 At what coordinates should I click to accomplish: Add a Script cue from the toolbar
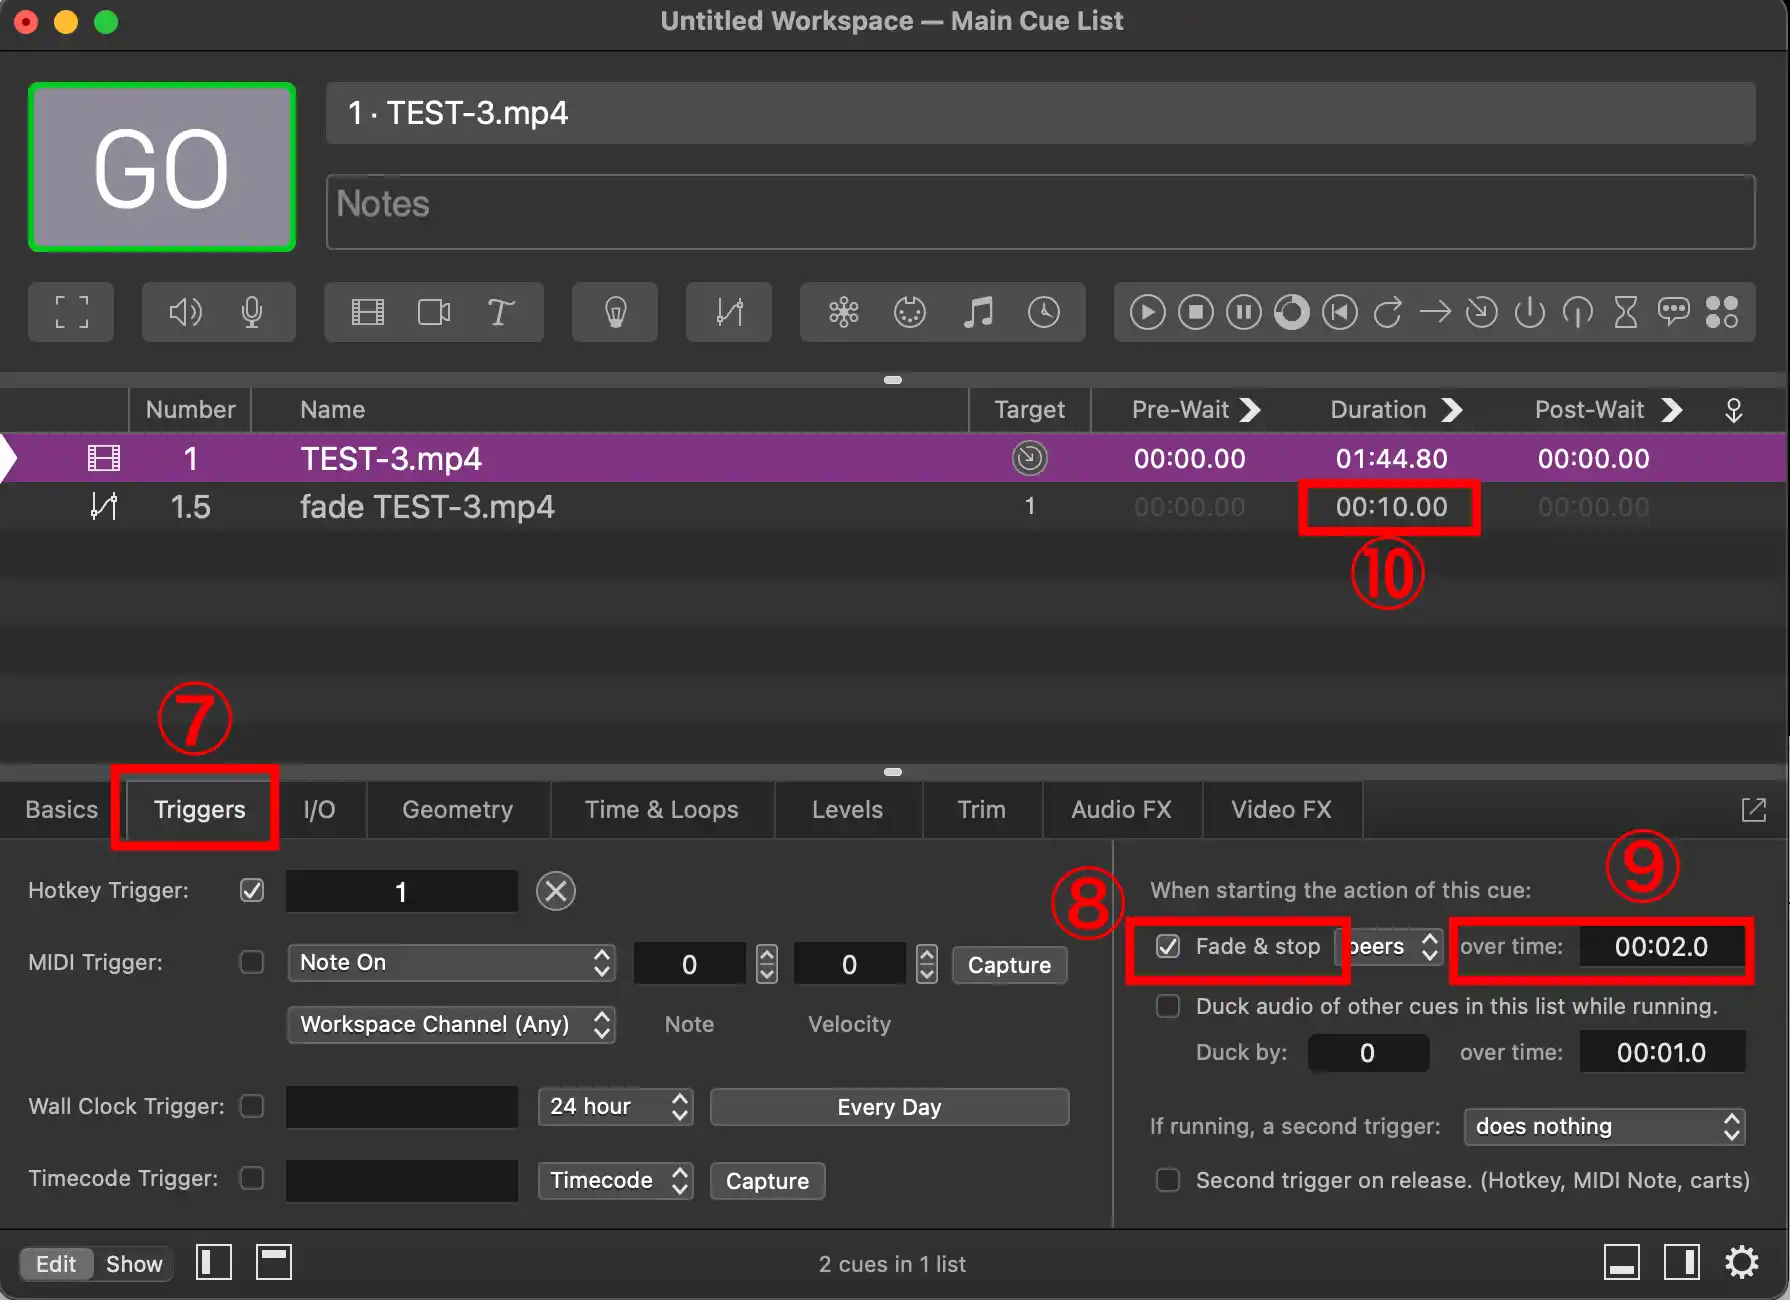tap(1721, 313)
